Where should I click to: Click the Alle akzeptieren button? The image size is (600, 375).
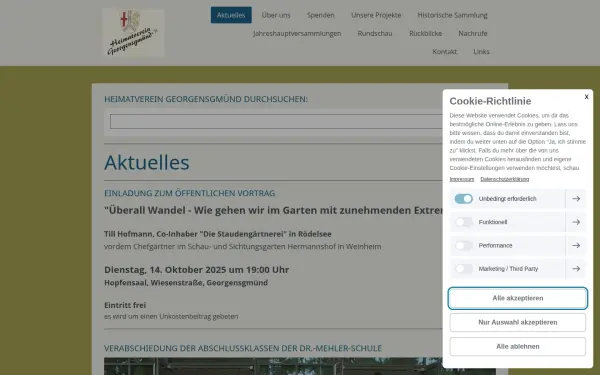click(x=518, y=298)
